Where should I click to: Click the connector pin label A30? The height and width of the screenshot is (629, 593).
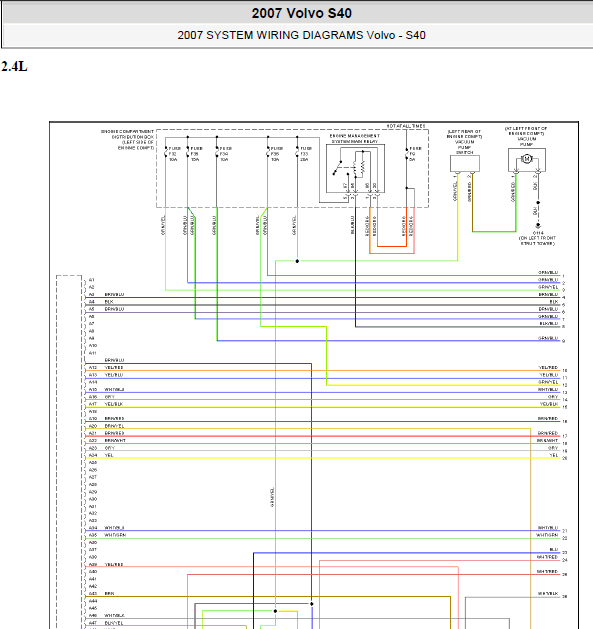tap(93, 499)
